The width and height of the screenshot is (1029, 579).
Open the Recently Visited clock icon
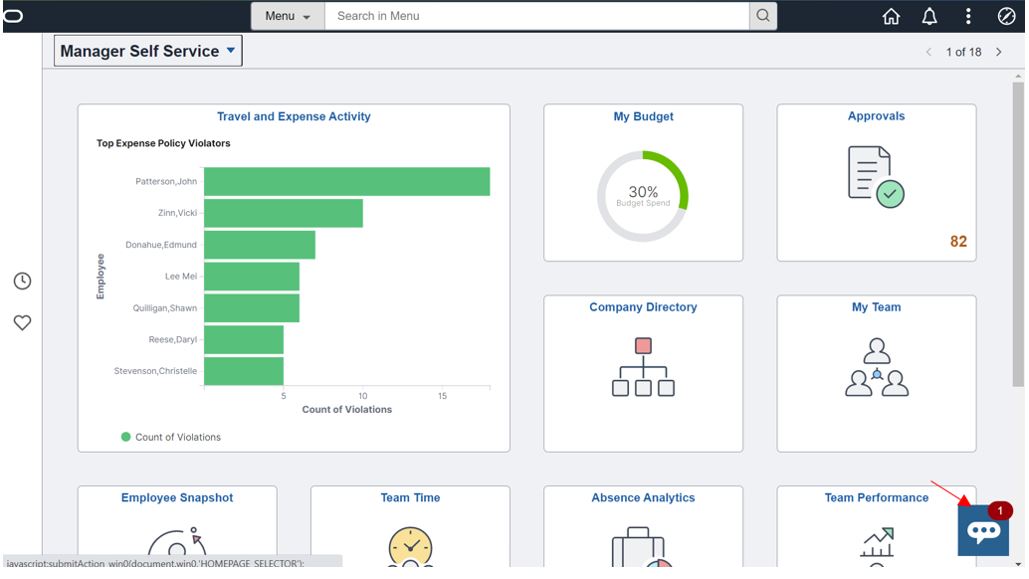click(x=22, y=281)
